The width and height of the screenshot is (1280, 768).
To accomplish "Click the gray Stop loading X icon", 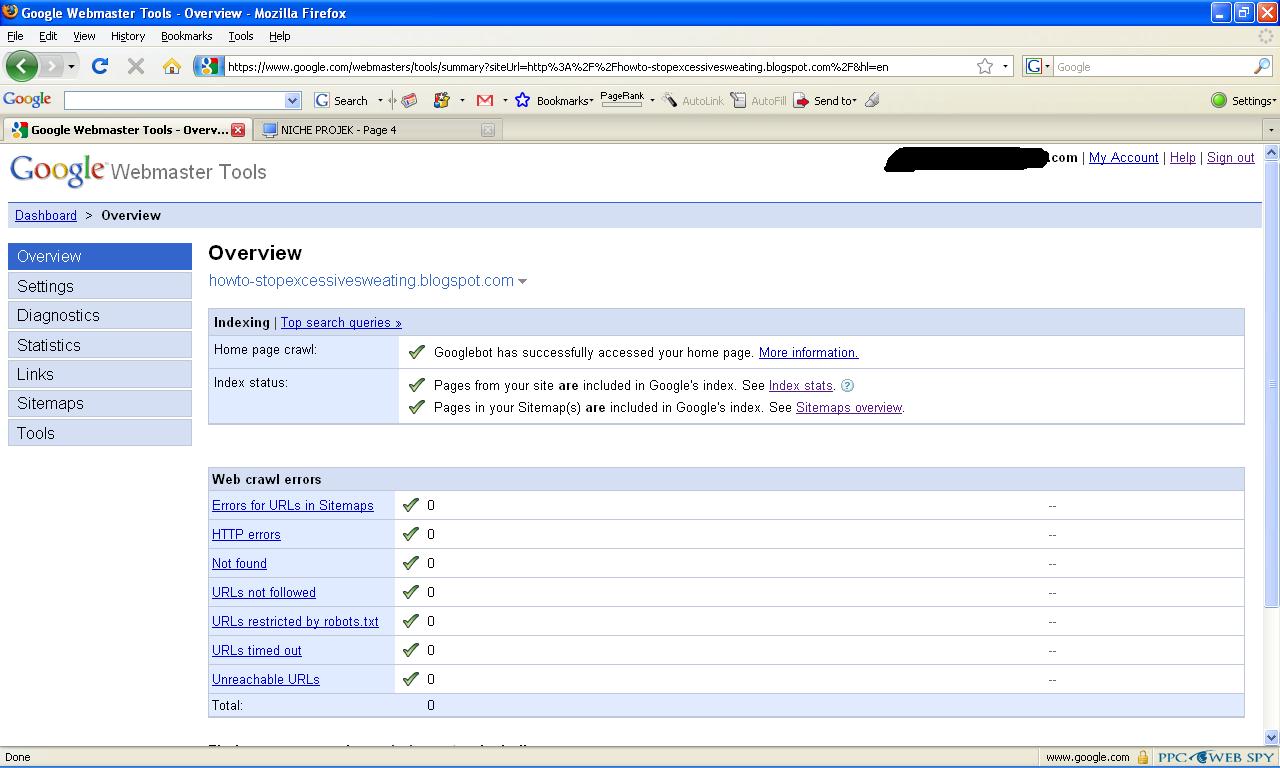I will pyautogui.click(x=136, y=66).
